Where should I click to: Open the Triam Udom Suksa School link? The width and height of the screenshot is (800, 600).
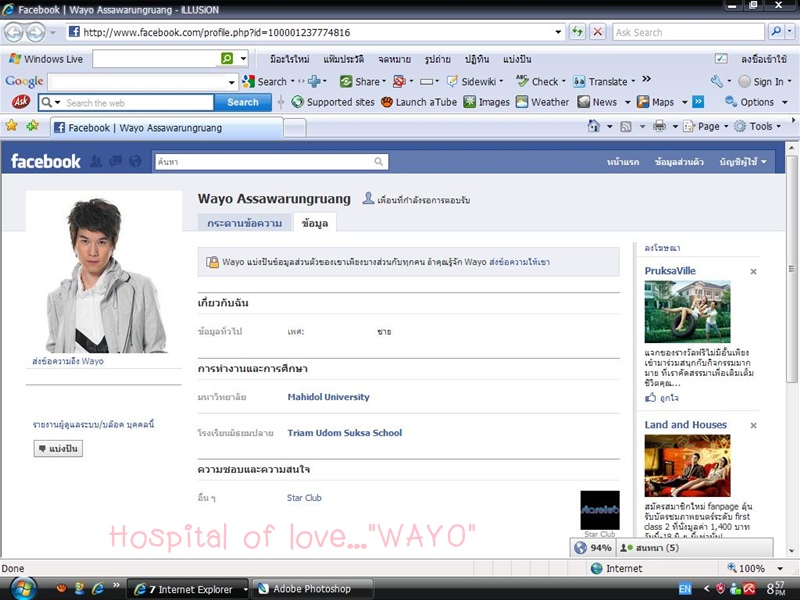345,433
